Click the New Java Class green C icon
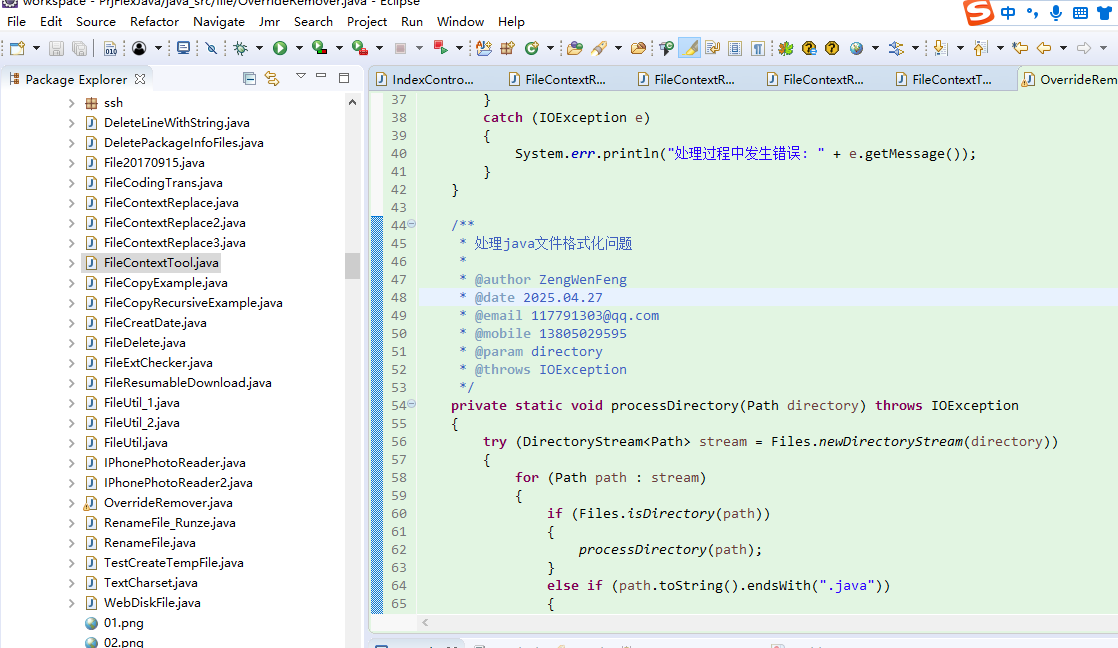This screenshot has height=648, width=1118. (532, 48)
